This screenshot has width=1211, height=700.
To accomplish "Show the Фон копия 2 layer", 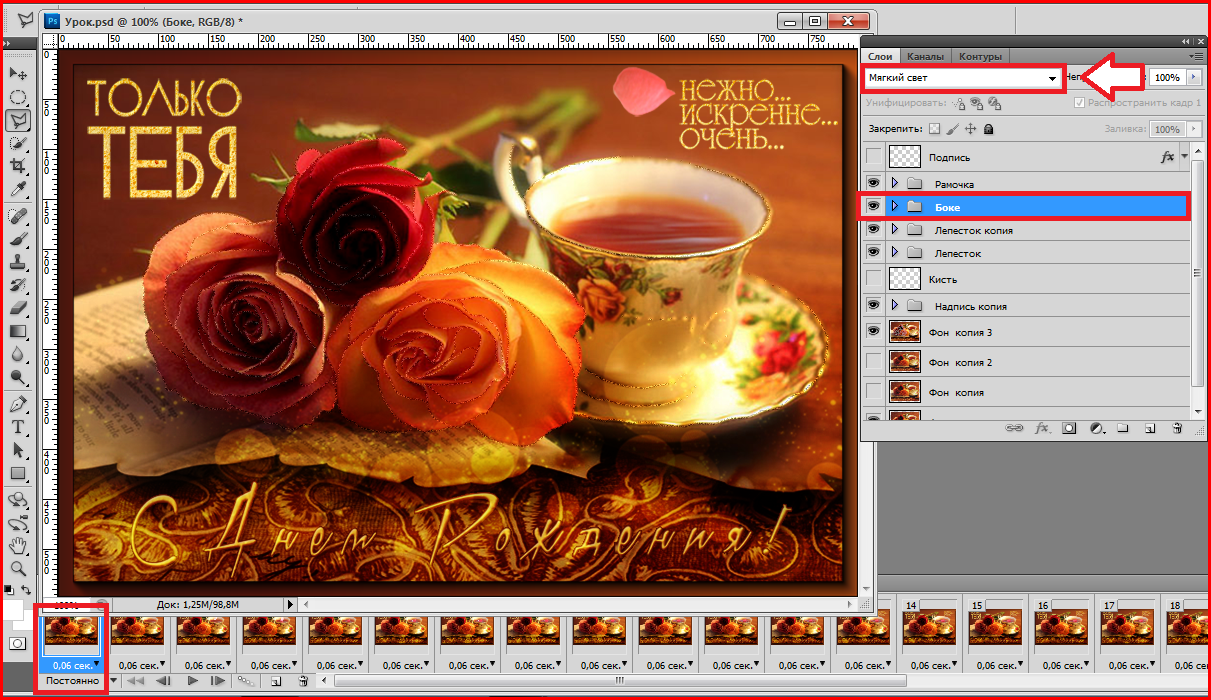I will 874,361.
